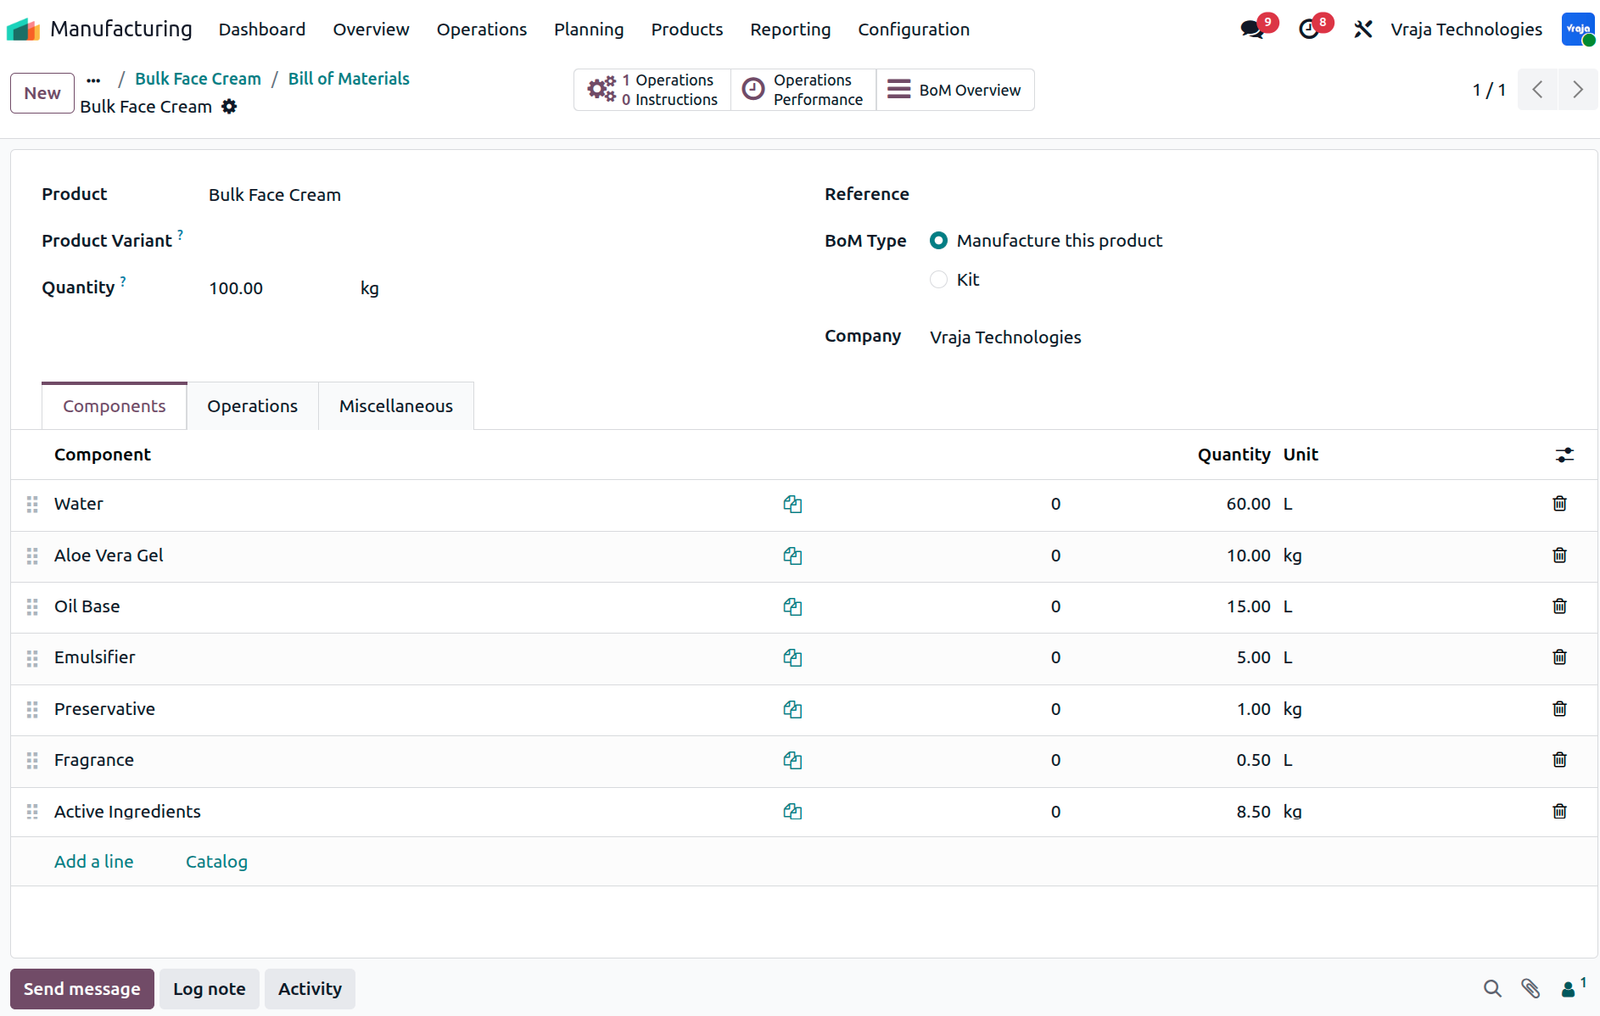The width and height of the screenshot is (1600, 1016).
Task: Create a New bill of materials
Action: coord(42,93)
